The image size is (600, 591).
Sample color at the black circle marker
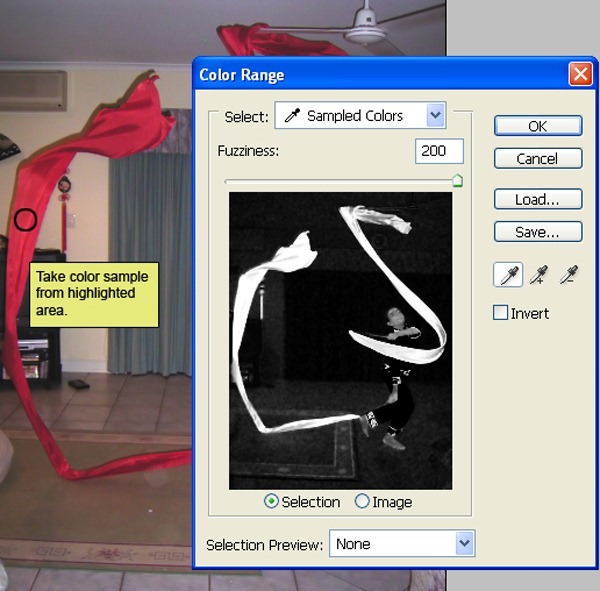(x=25, y=220)
